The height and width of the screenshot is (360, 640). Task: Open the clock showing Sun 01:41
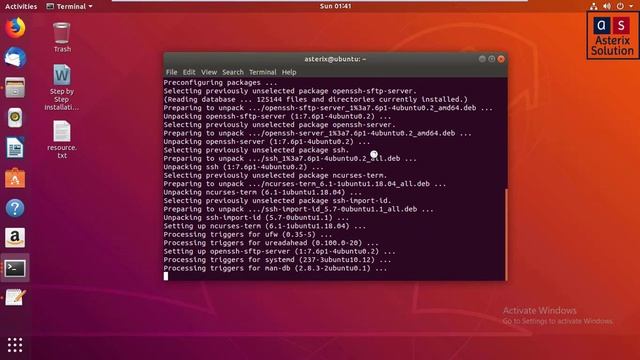335,6
